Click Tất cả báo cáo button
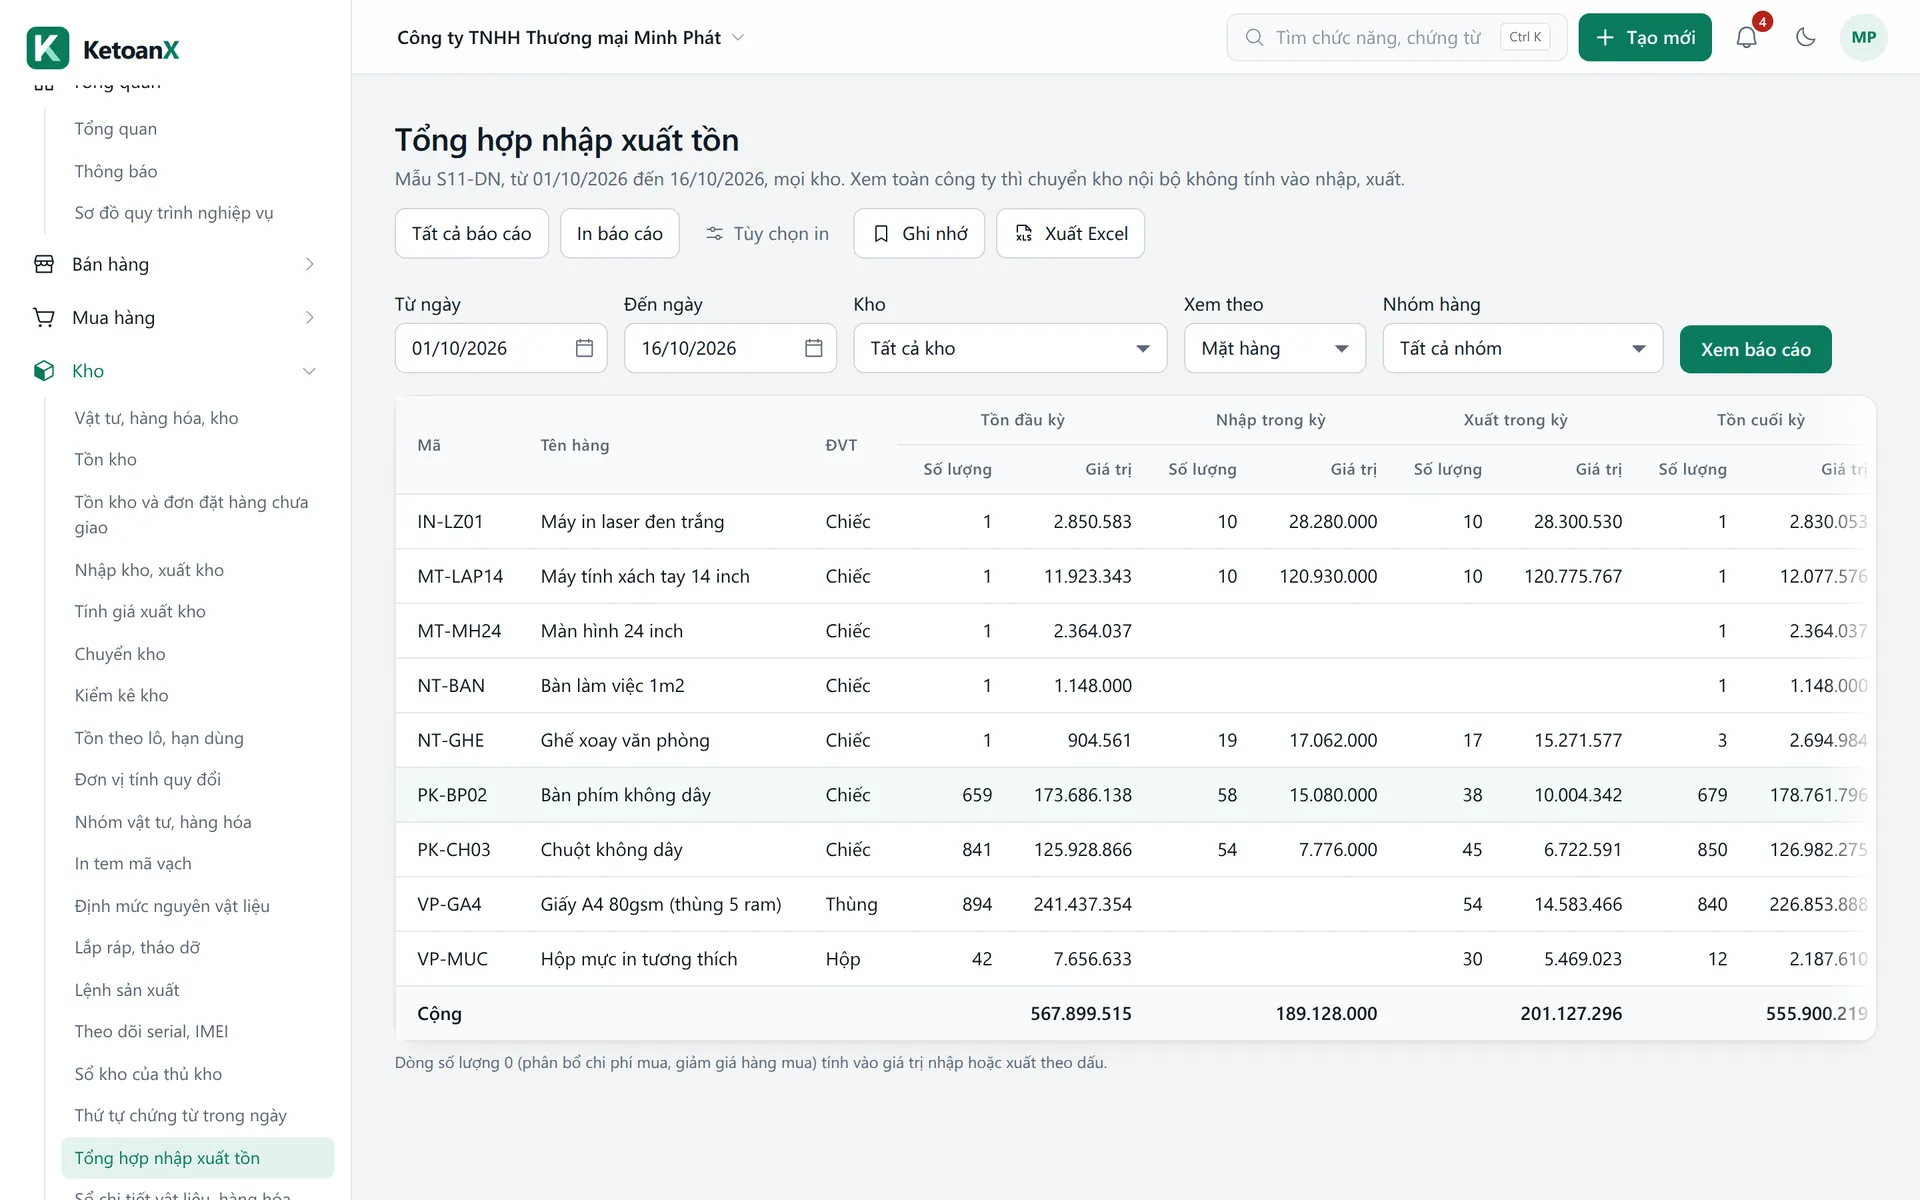This screenshot has height=1200, width=1920. coord(471,233)
